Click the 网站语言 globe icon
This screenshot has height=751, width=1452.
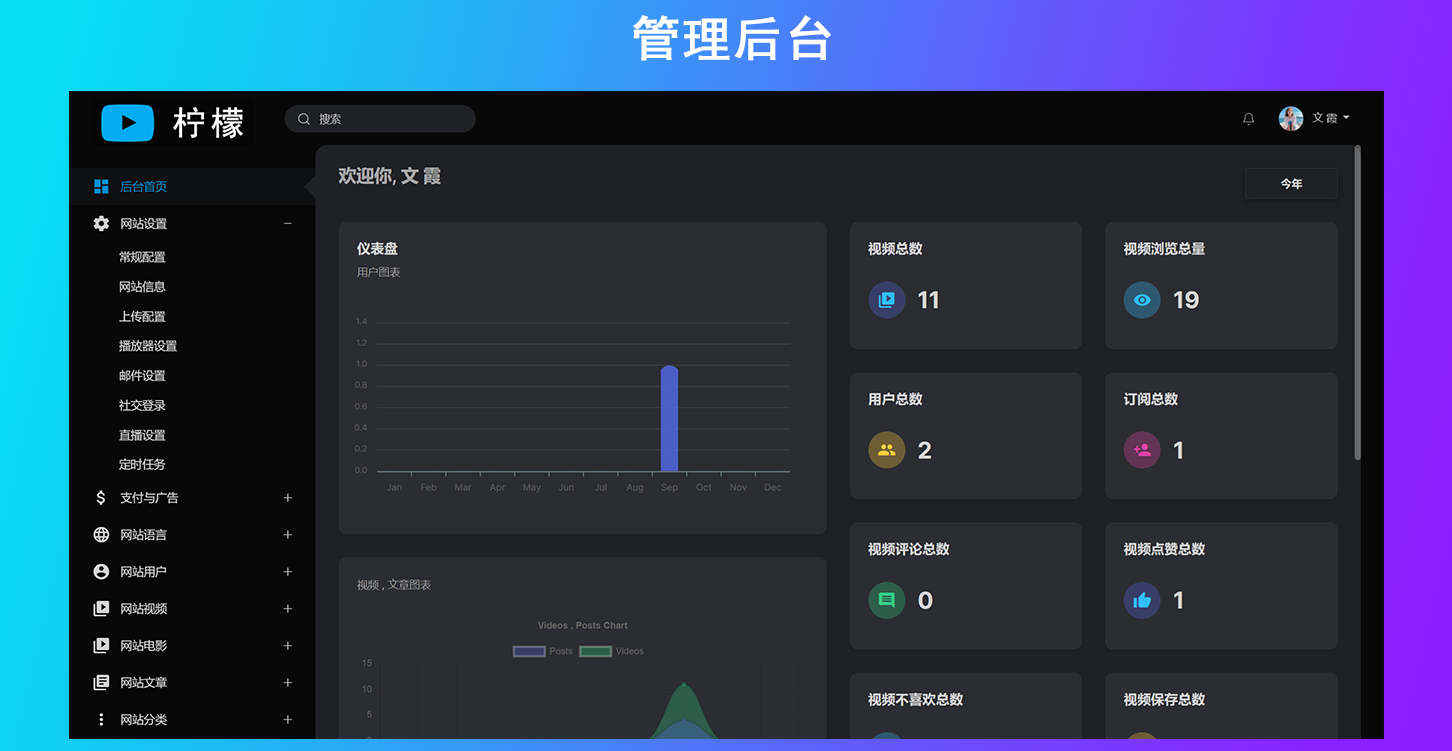(101, 535)
